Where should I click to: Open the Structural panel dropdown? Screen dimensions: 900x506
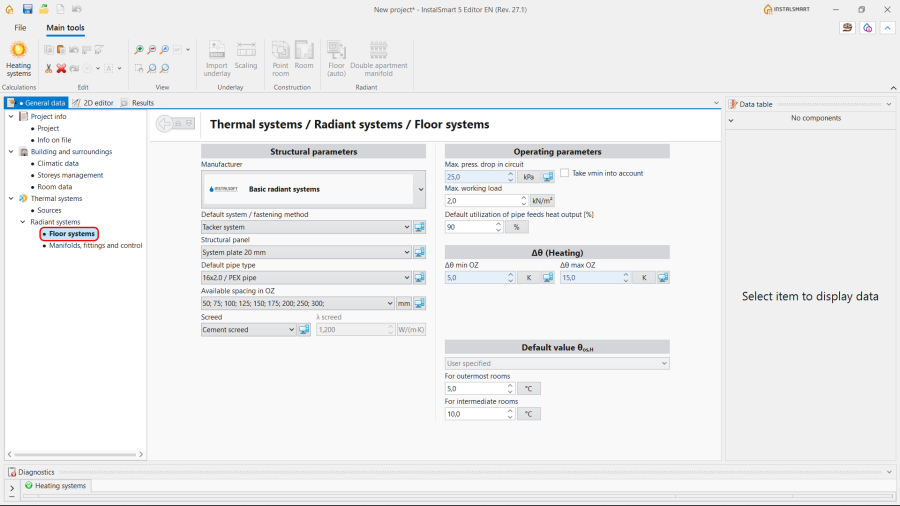point(406,252)
